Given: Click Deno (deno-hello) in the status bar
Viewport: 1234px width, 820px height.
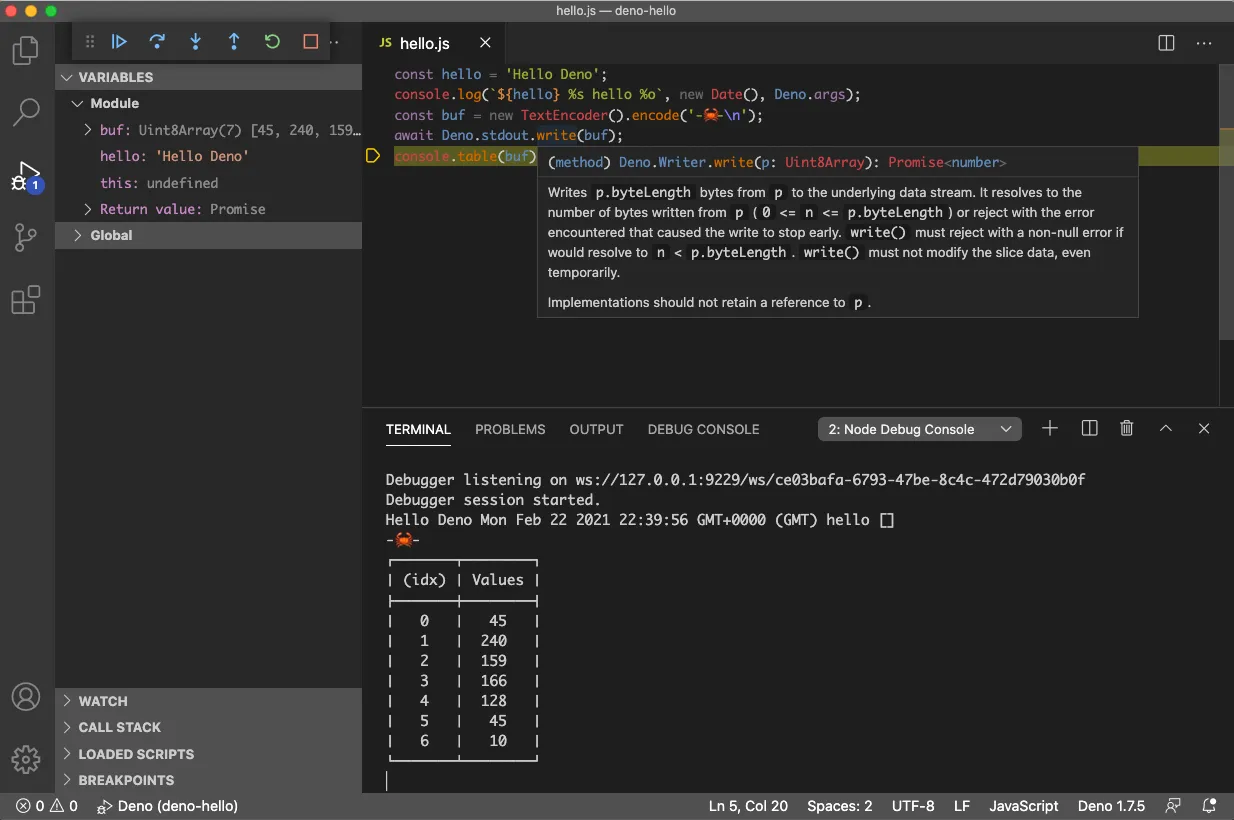Looking at the screenshot, I should click(168, 805).
